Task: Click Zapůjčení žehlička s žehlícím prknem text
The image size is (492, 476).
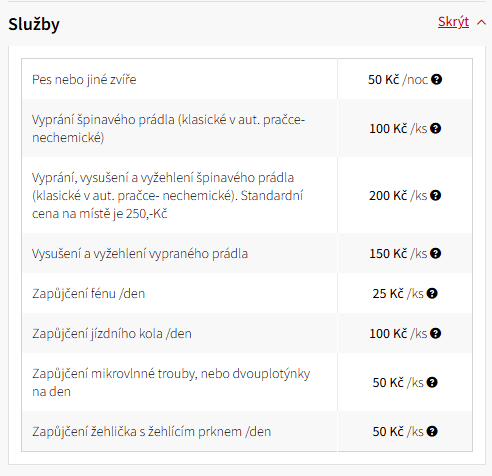Action: (152, 432)
